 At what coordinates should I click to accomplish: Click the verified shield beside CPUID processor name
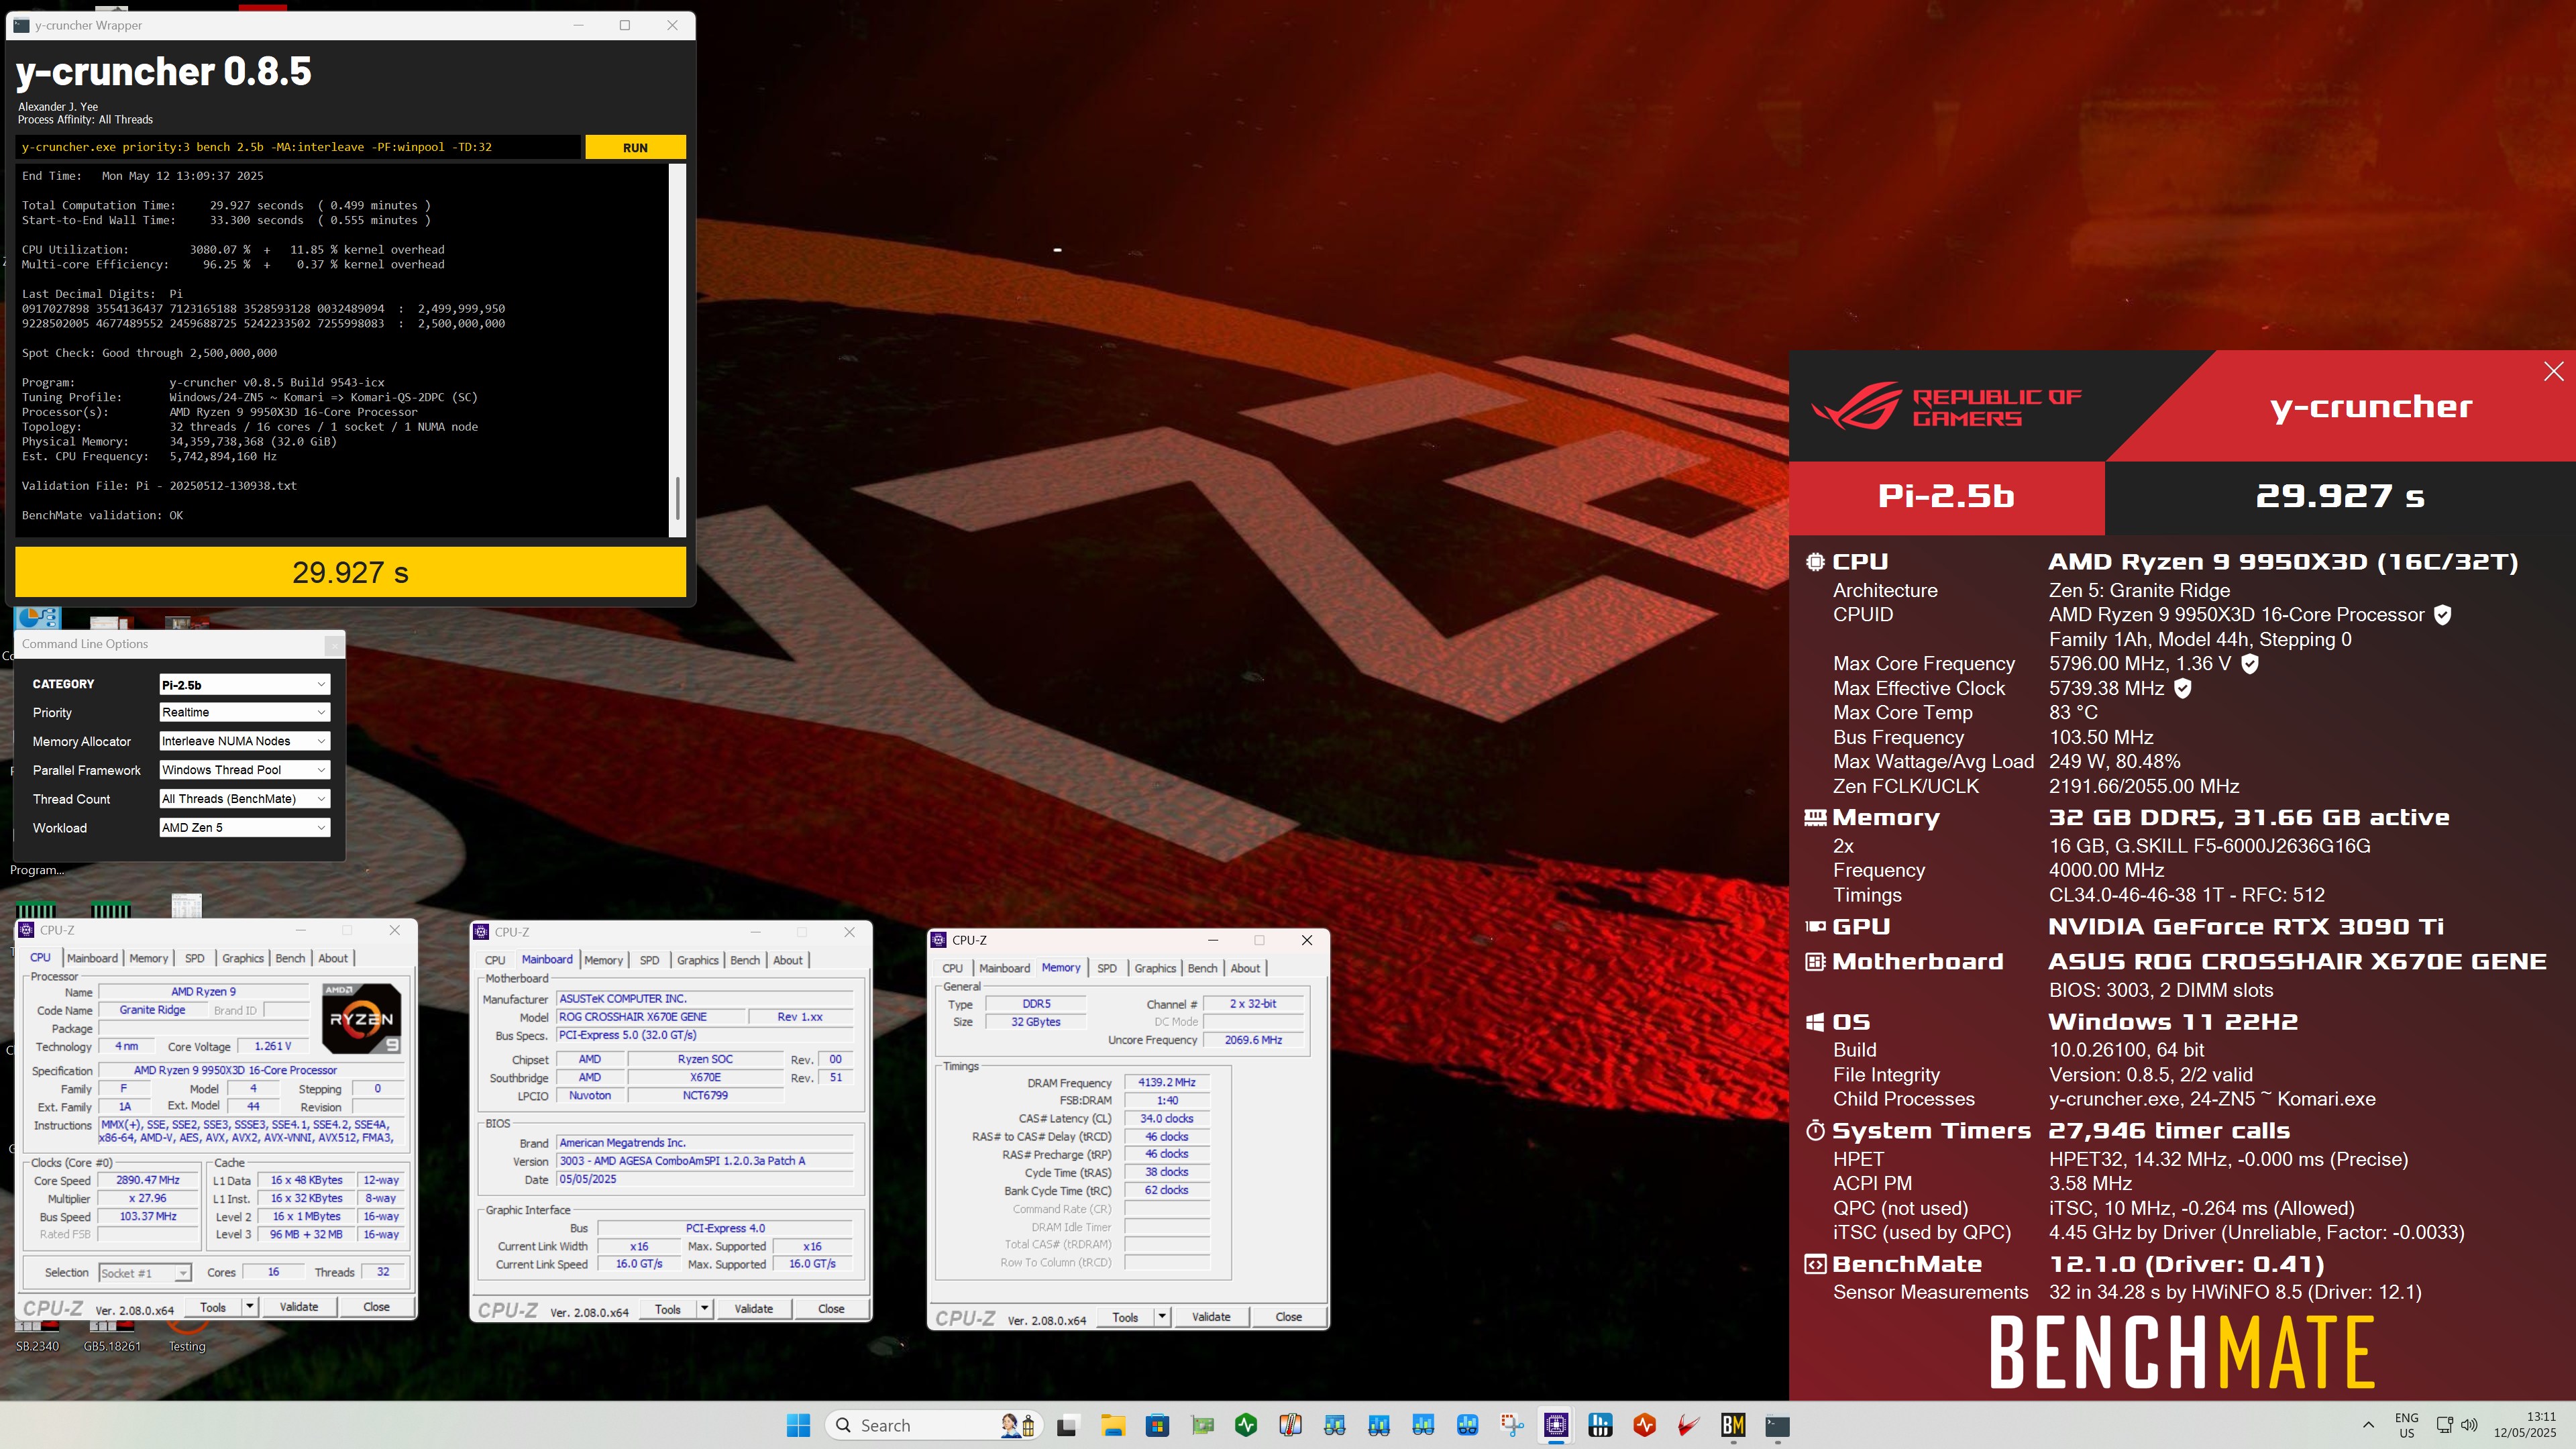coord(2442,615)
